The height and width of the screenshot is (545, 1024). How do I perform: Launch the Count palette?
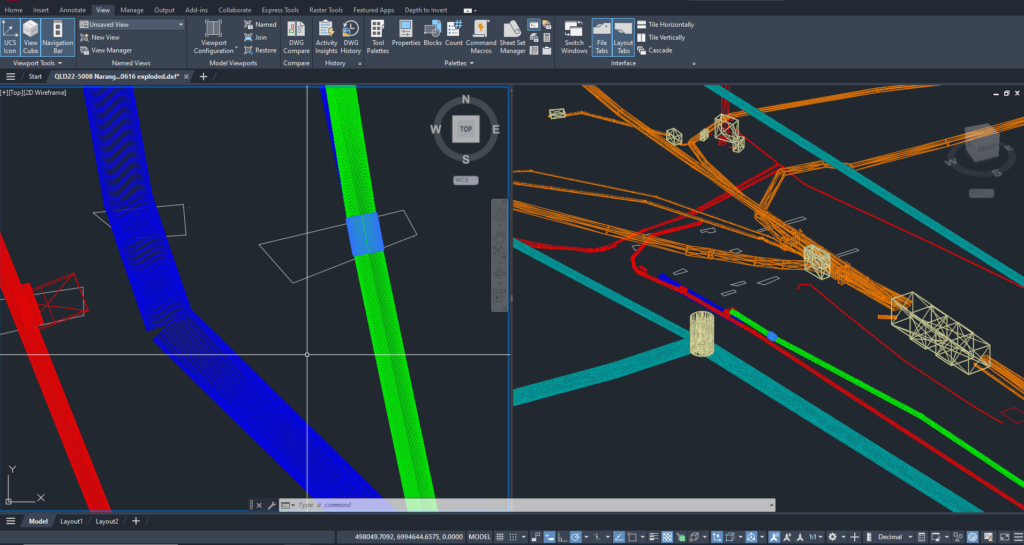point(454,33)
